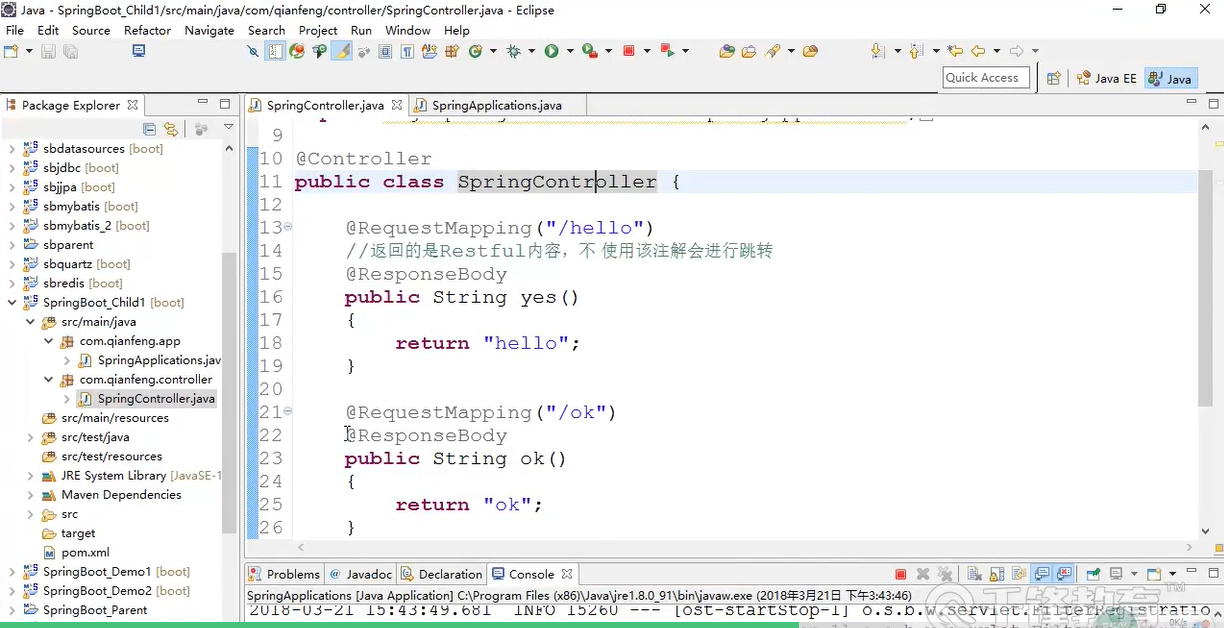The height and width of the screenshot is (628, 1224).
Task: Open the Debug dropdown arrow
Action: point(532,51)
